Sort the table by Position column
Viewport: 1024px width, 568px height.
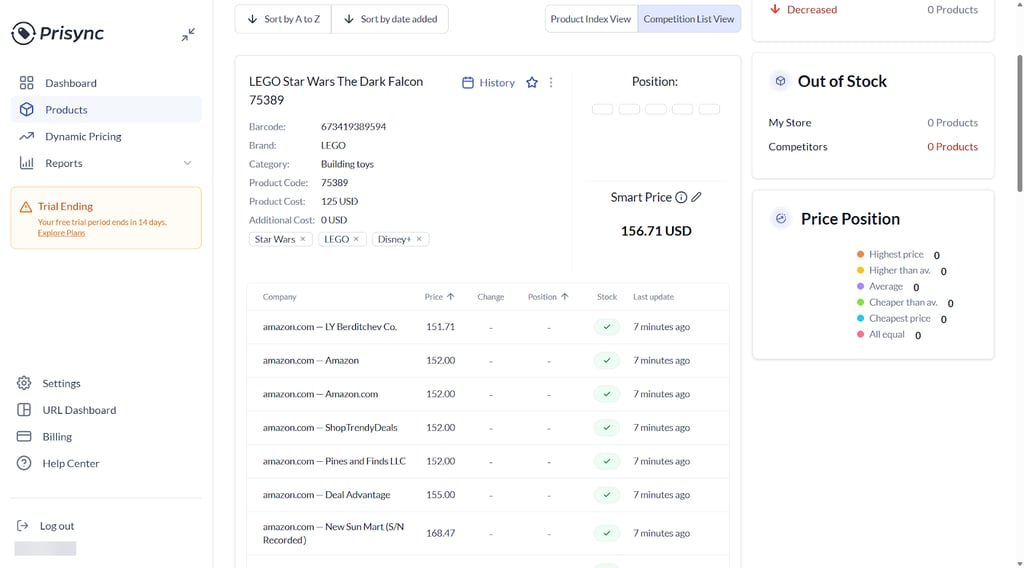(548, 296)
